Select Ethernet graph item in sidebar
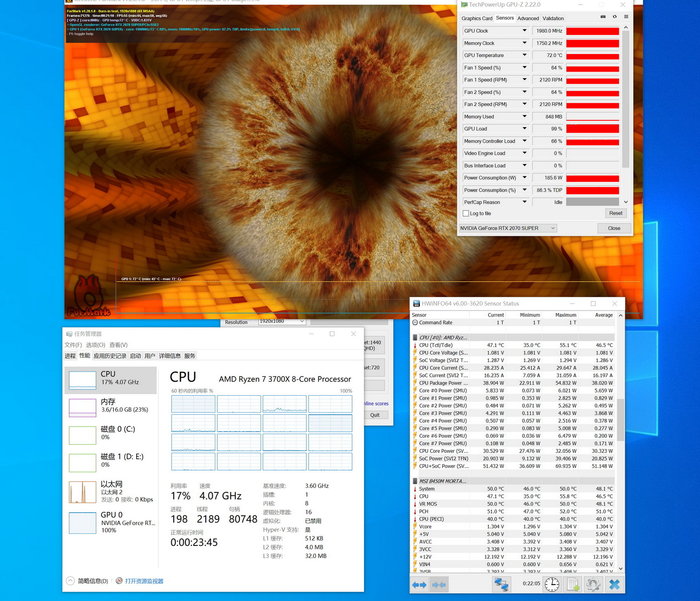The width and height of the screenshot is (700, 601). click(111, 491)
